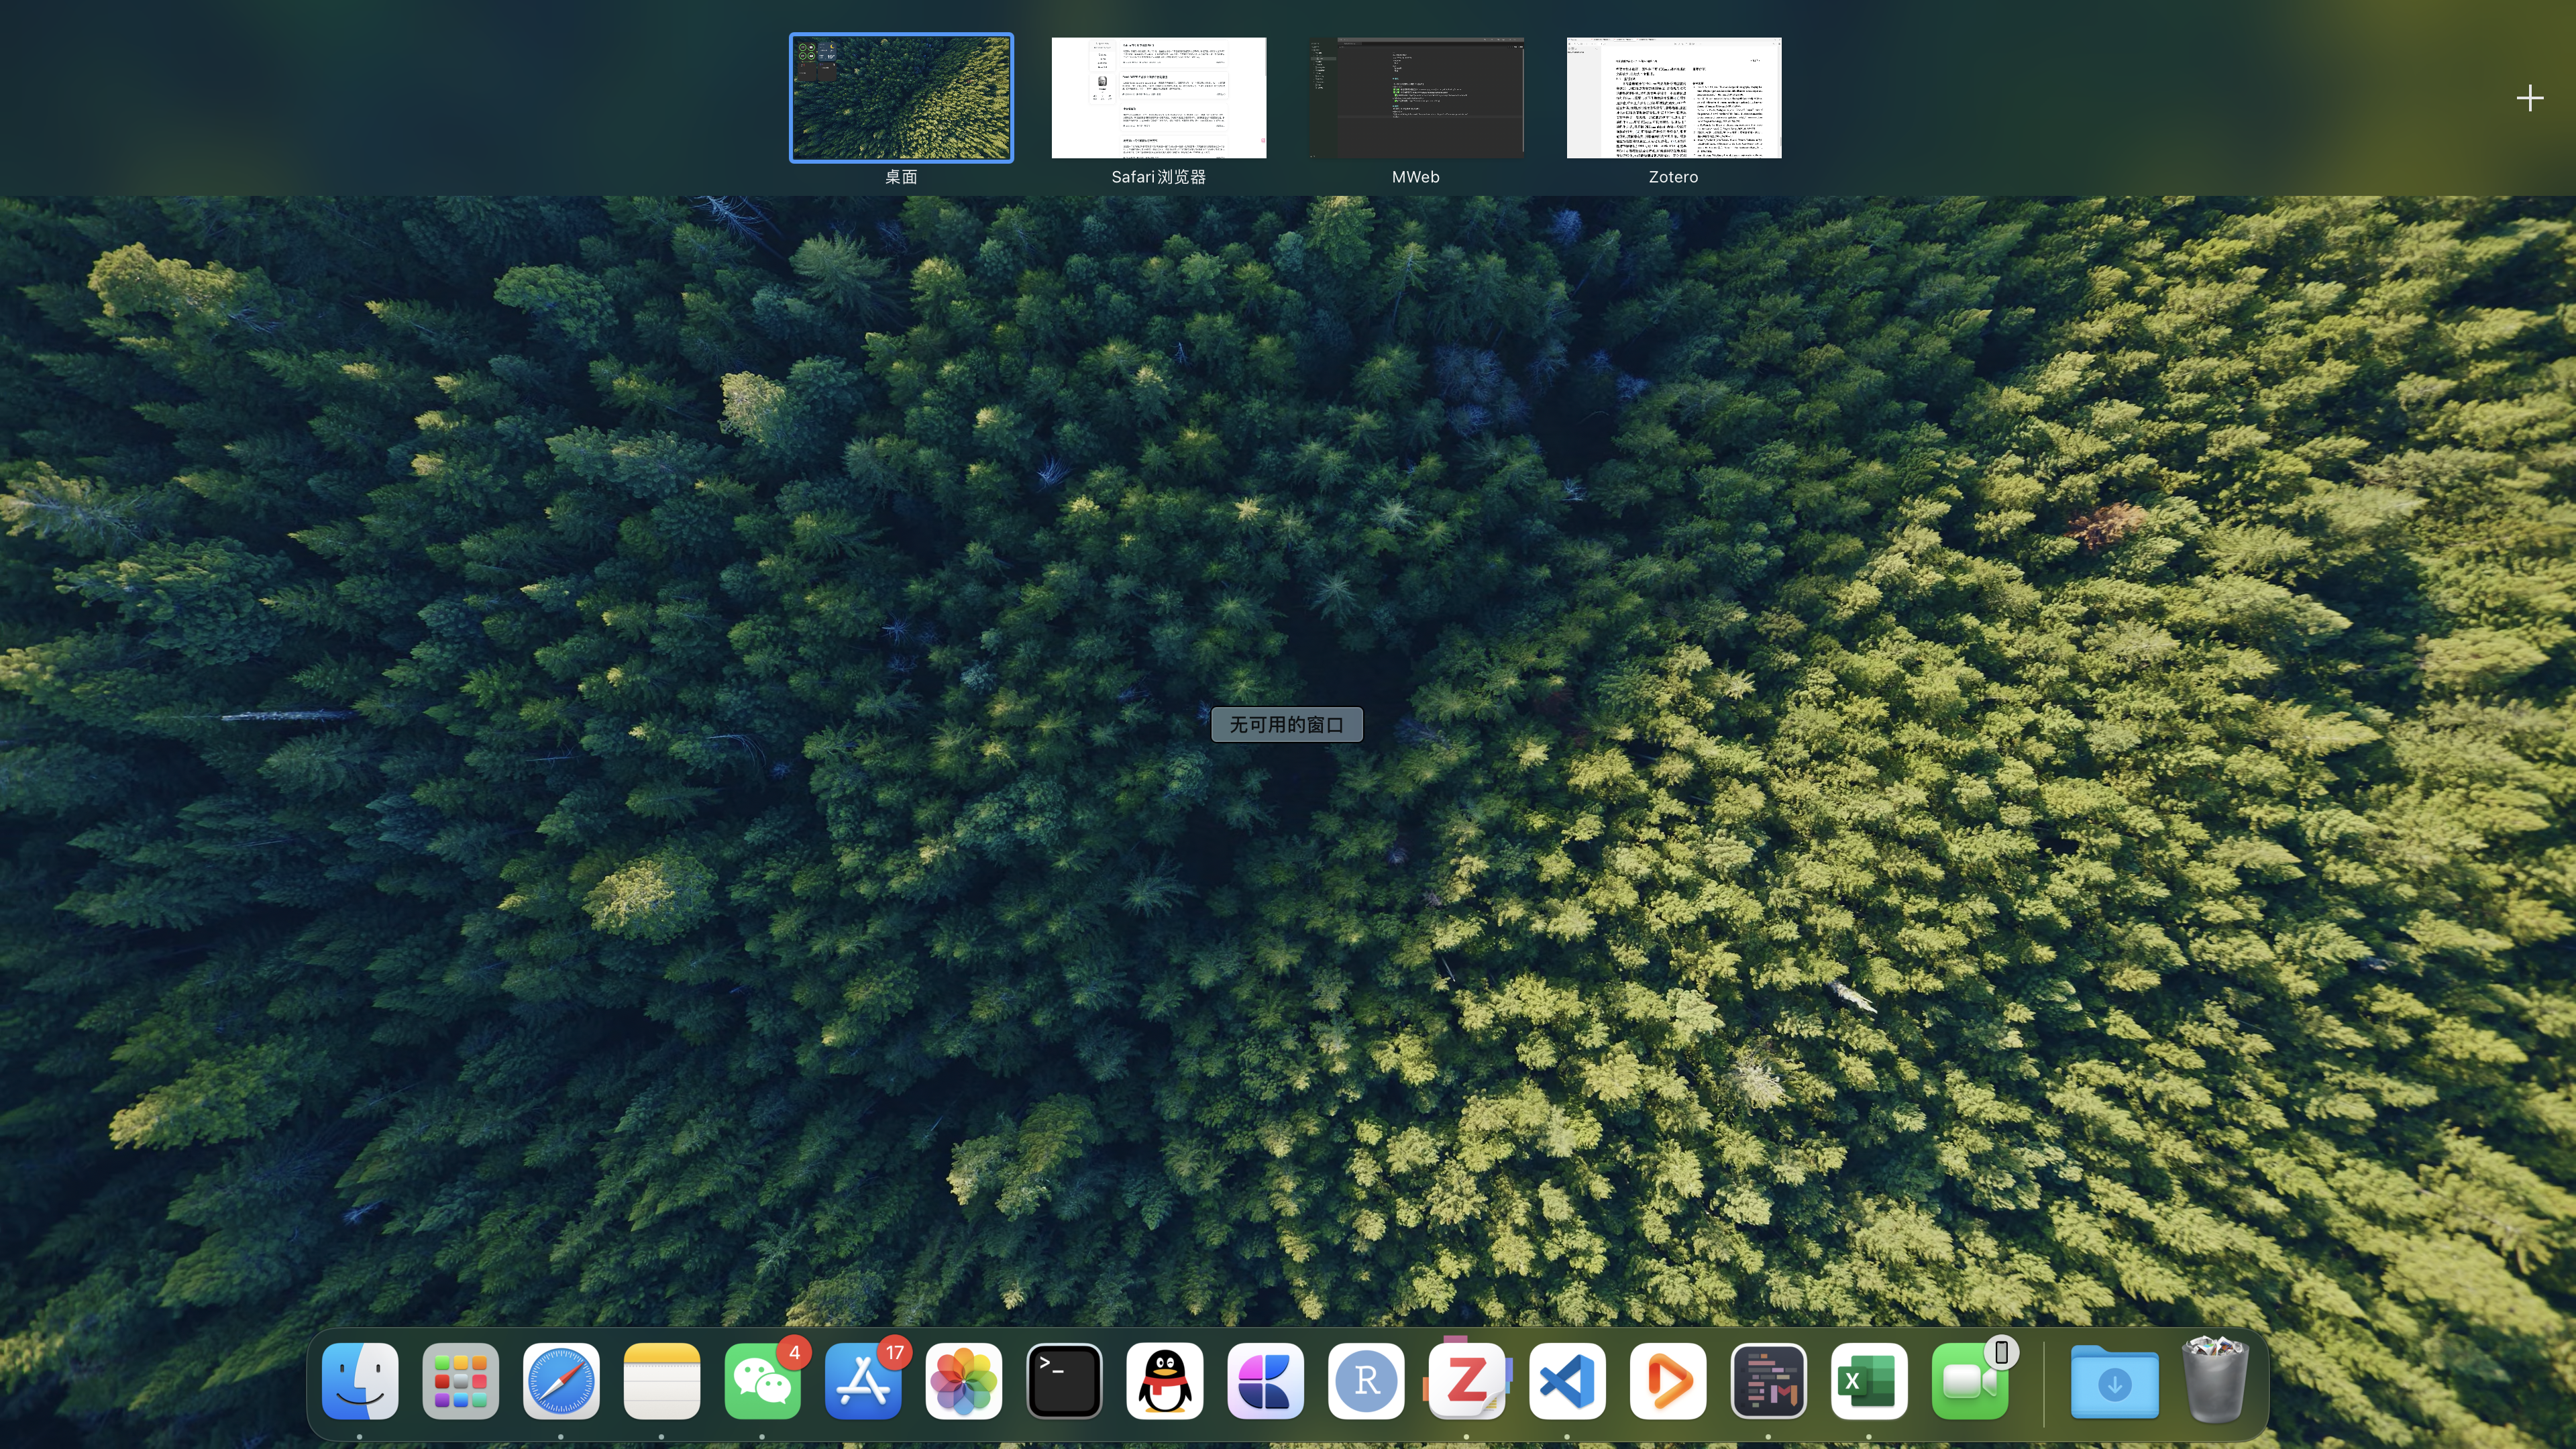The image size is (2576, 1449).
Task: Open the R application icon
Action: (x=1366, y=1381)
